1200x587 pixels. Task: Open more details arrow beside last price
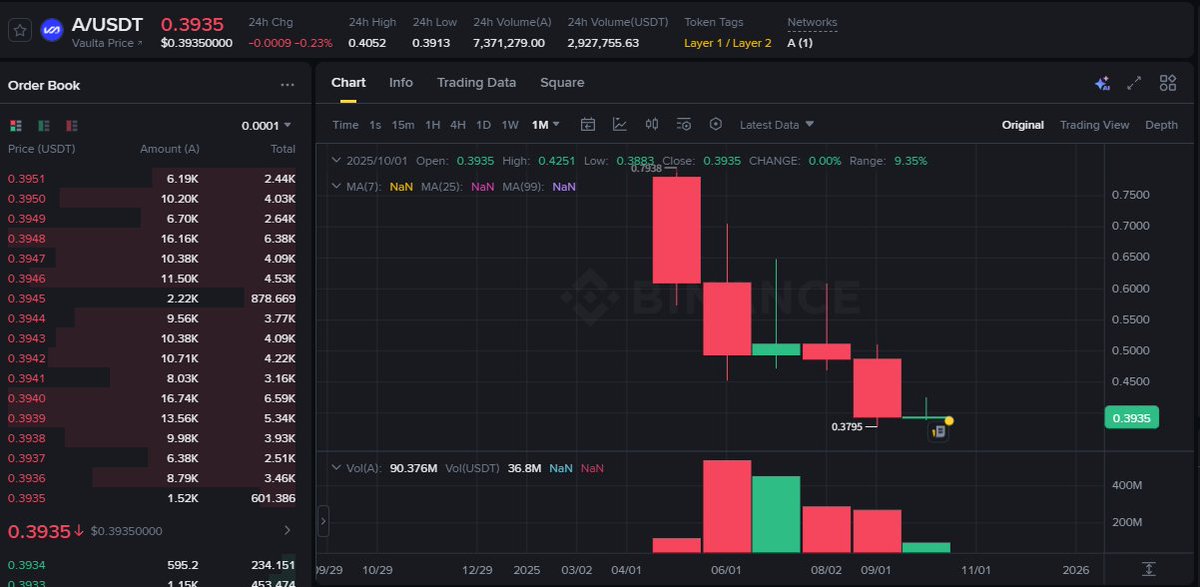[288, 530]
